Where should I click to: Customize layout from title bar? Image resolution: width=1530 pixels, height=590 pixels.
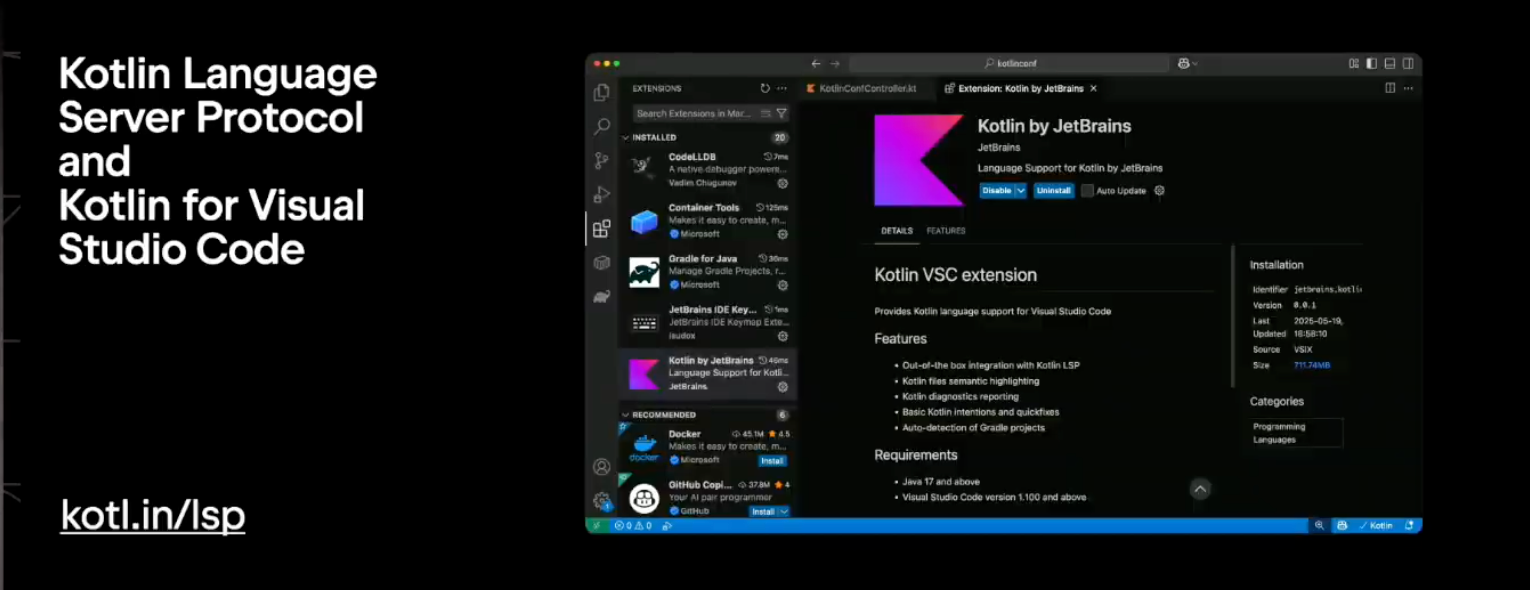point(1354,63)
